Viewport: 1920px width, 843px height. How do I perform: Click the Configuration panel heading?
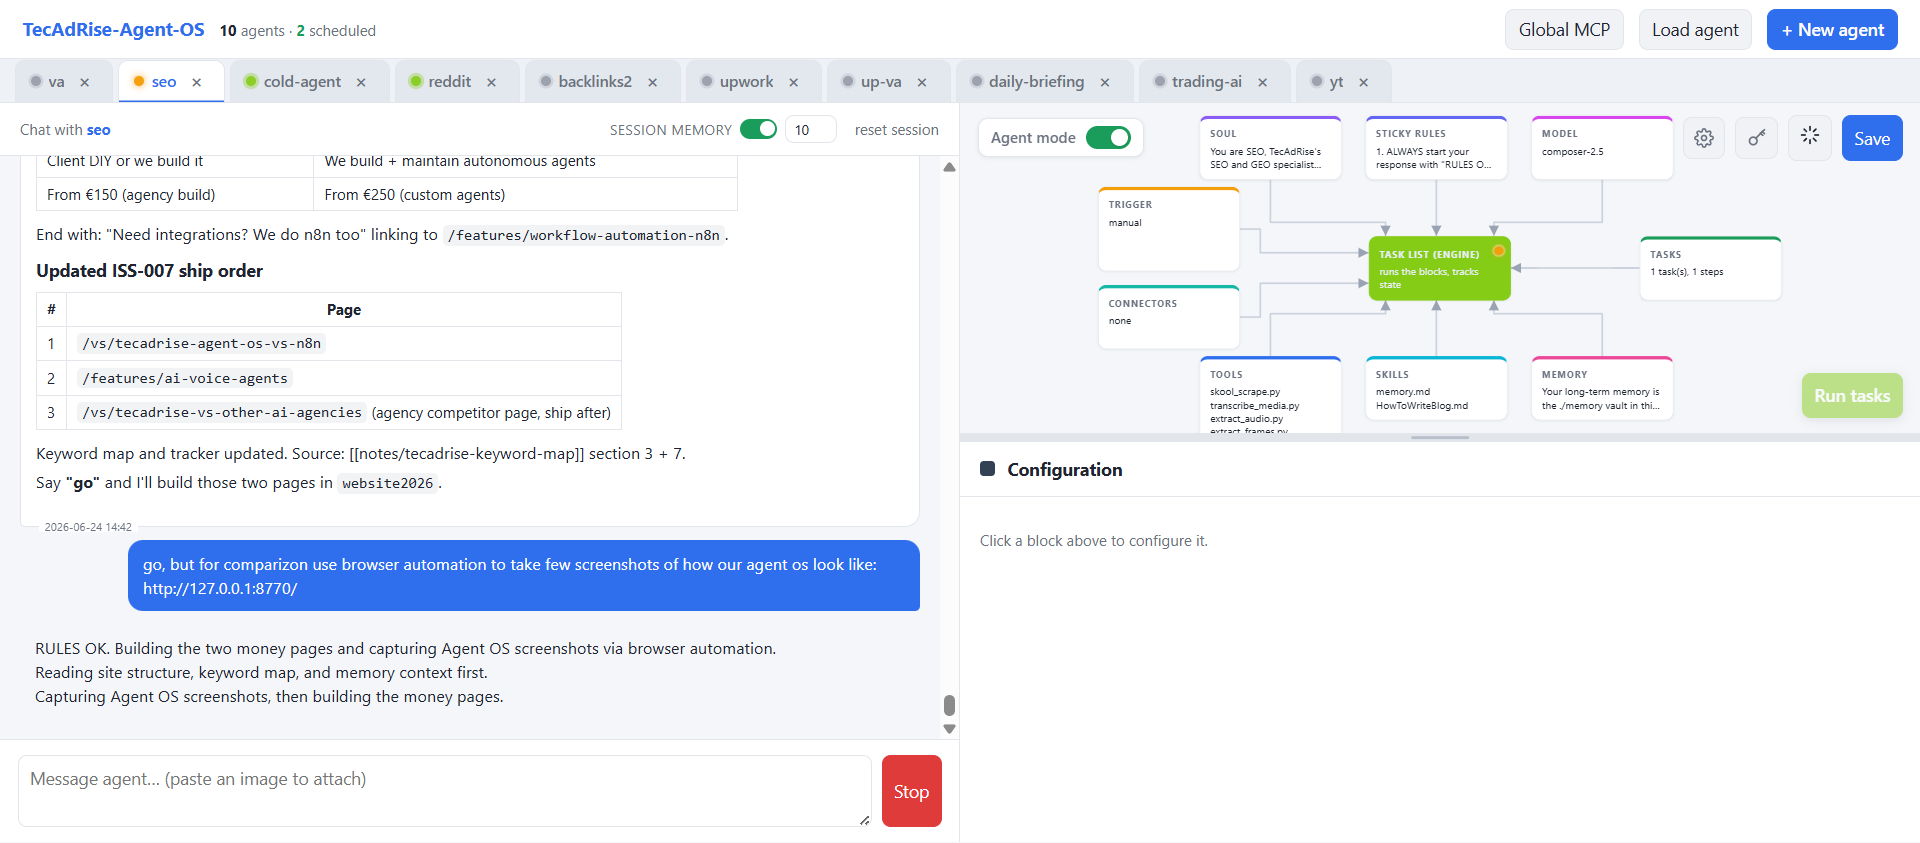click(x=1065, y=470)
